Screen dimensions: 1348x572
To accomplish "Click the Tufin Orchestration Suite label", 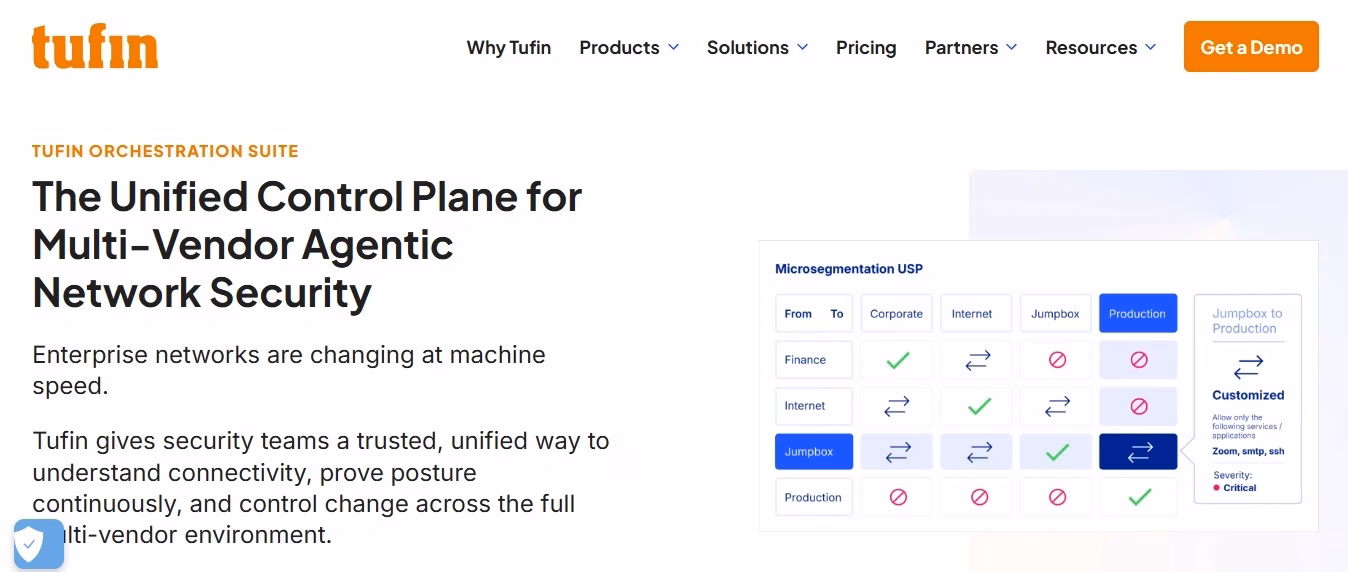I will point(165,151).
